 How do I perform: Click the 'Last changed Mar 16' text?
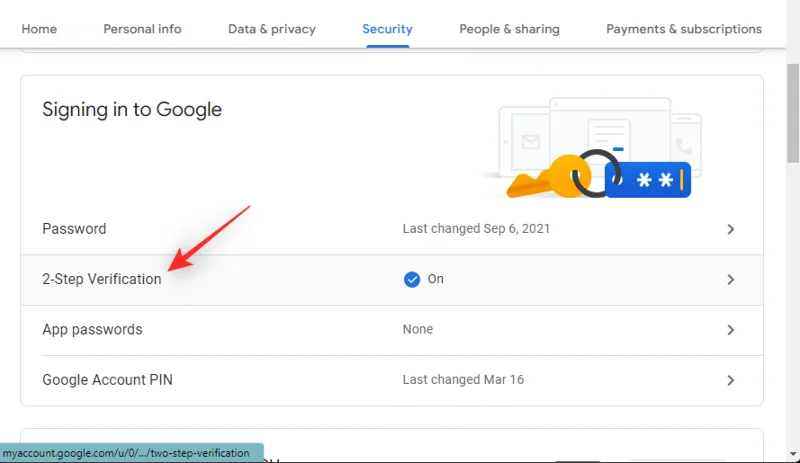click(463, 379)
